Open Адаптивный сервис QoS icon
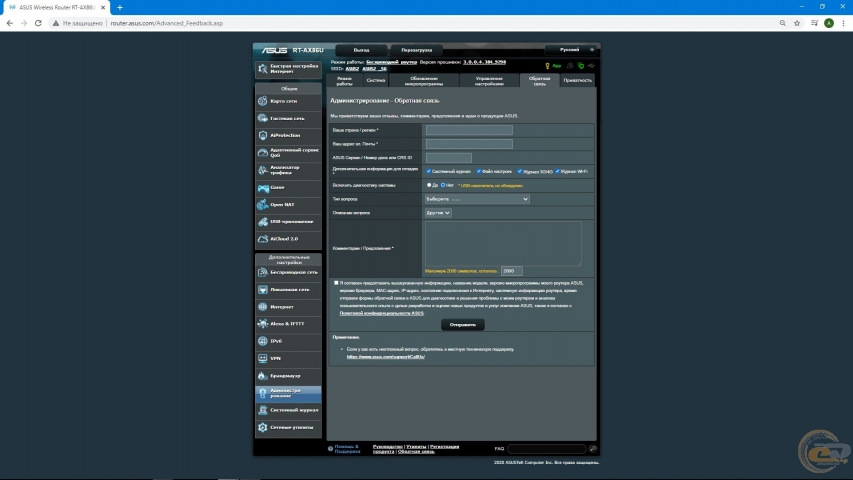Image resolution: width=853 pixels, height=480 pixels. pos(263,152)
